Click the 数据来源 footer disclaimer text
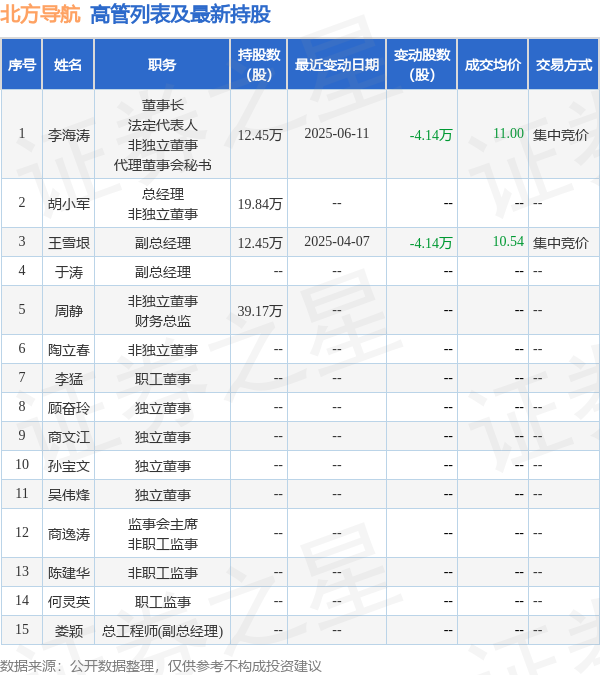This screenshot has height=675, width=600. [x=160, y=666]
